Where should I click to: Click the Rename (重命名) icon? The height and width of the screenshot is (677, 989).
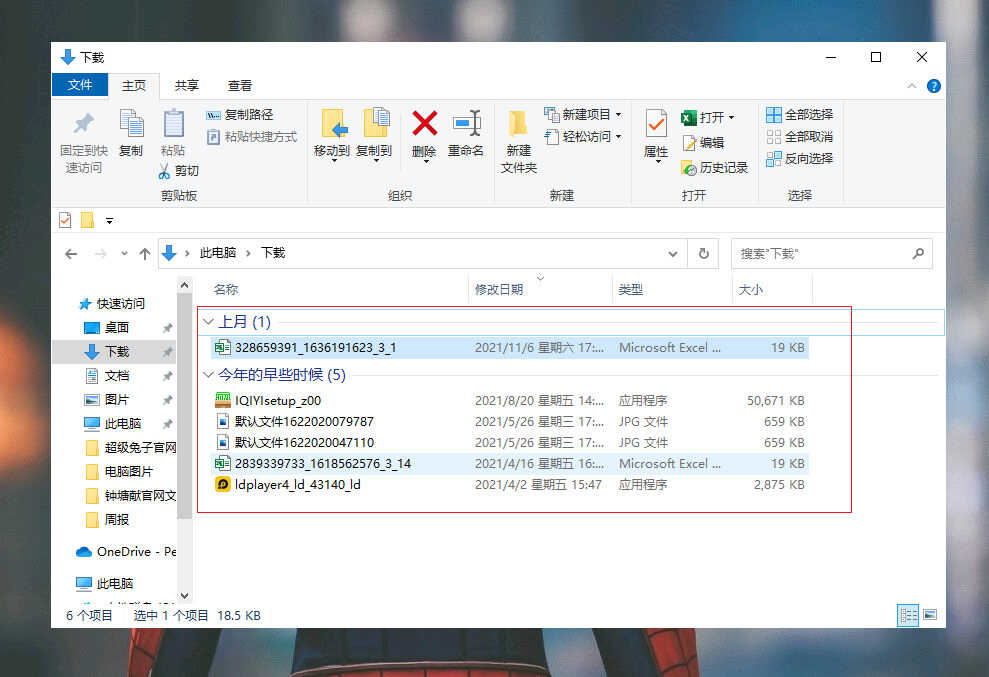[466, 124]
